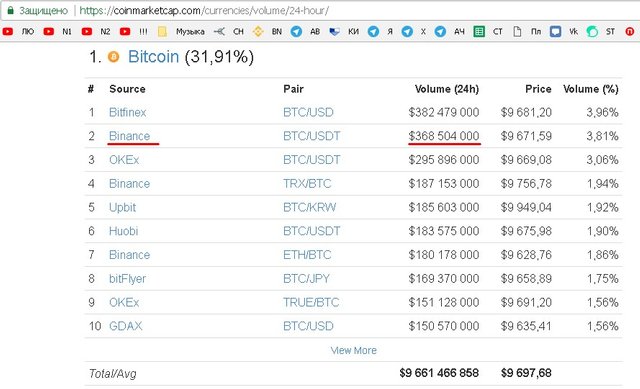
Task: Click the Price column header
Action: coord(538,89)
